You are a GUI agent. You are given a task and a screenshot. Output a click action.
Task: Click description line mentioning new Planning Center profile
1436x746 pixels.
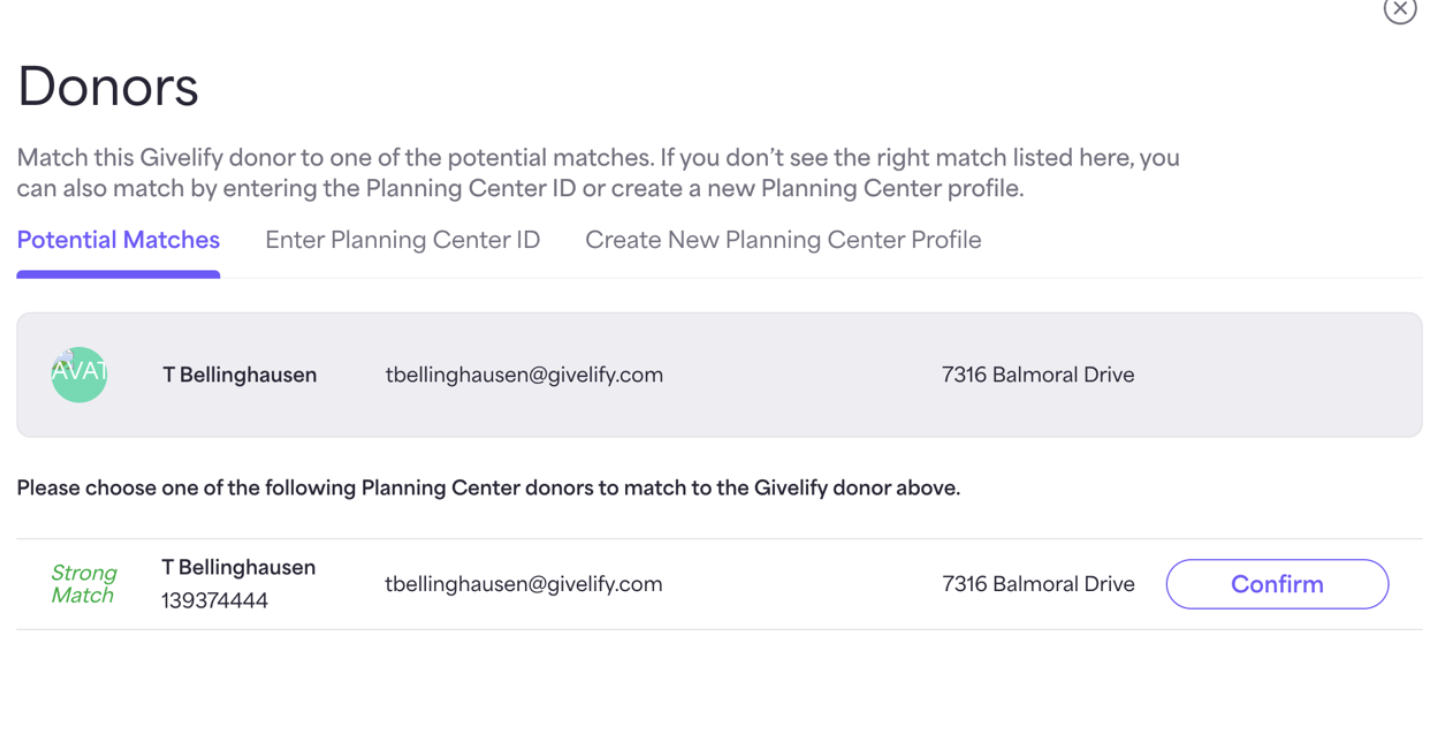click(x=520, y=189)
